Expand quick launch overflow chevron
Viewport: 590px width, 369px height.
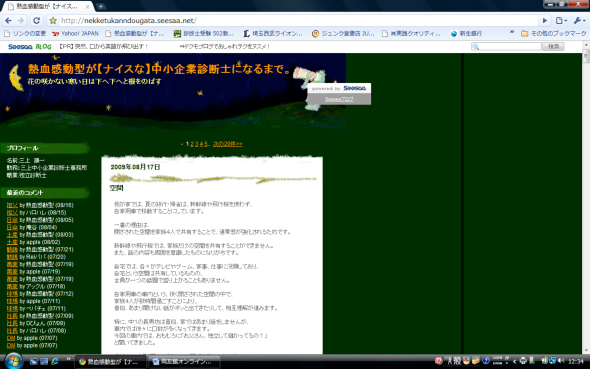(x=68, y=359)
